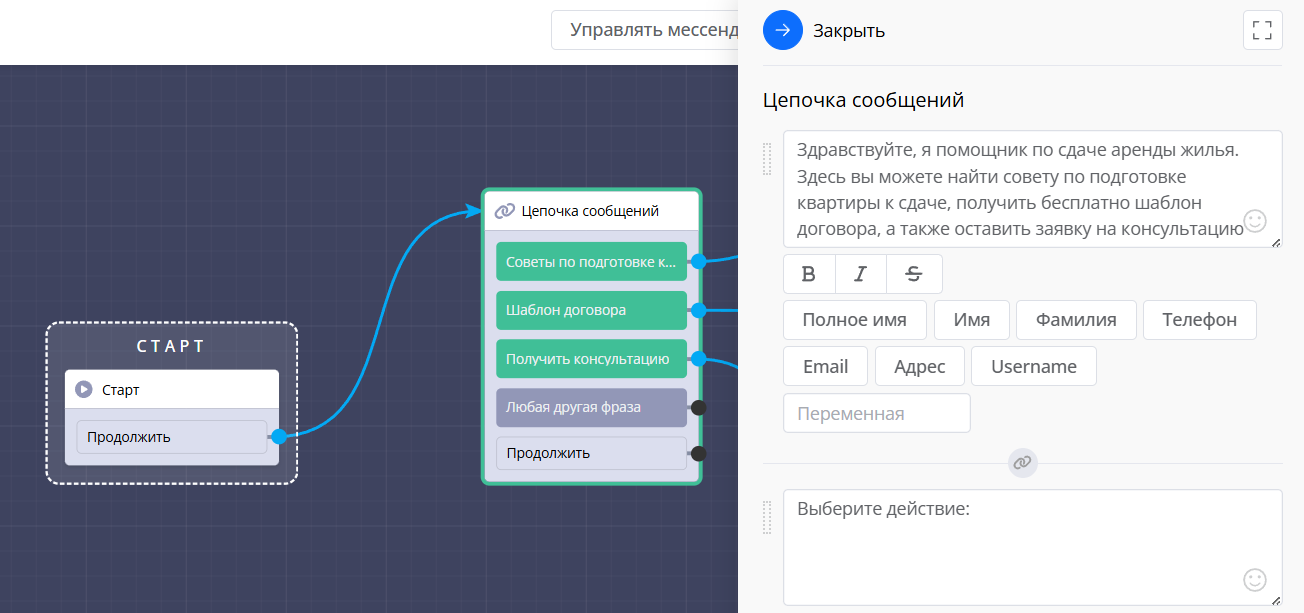
Task: Click the play icon in Старт block
Action: click(84, 390)
